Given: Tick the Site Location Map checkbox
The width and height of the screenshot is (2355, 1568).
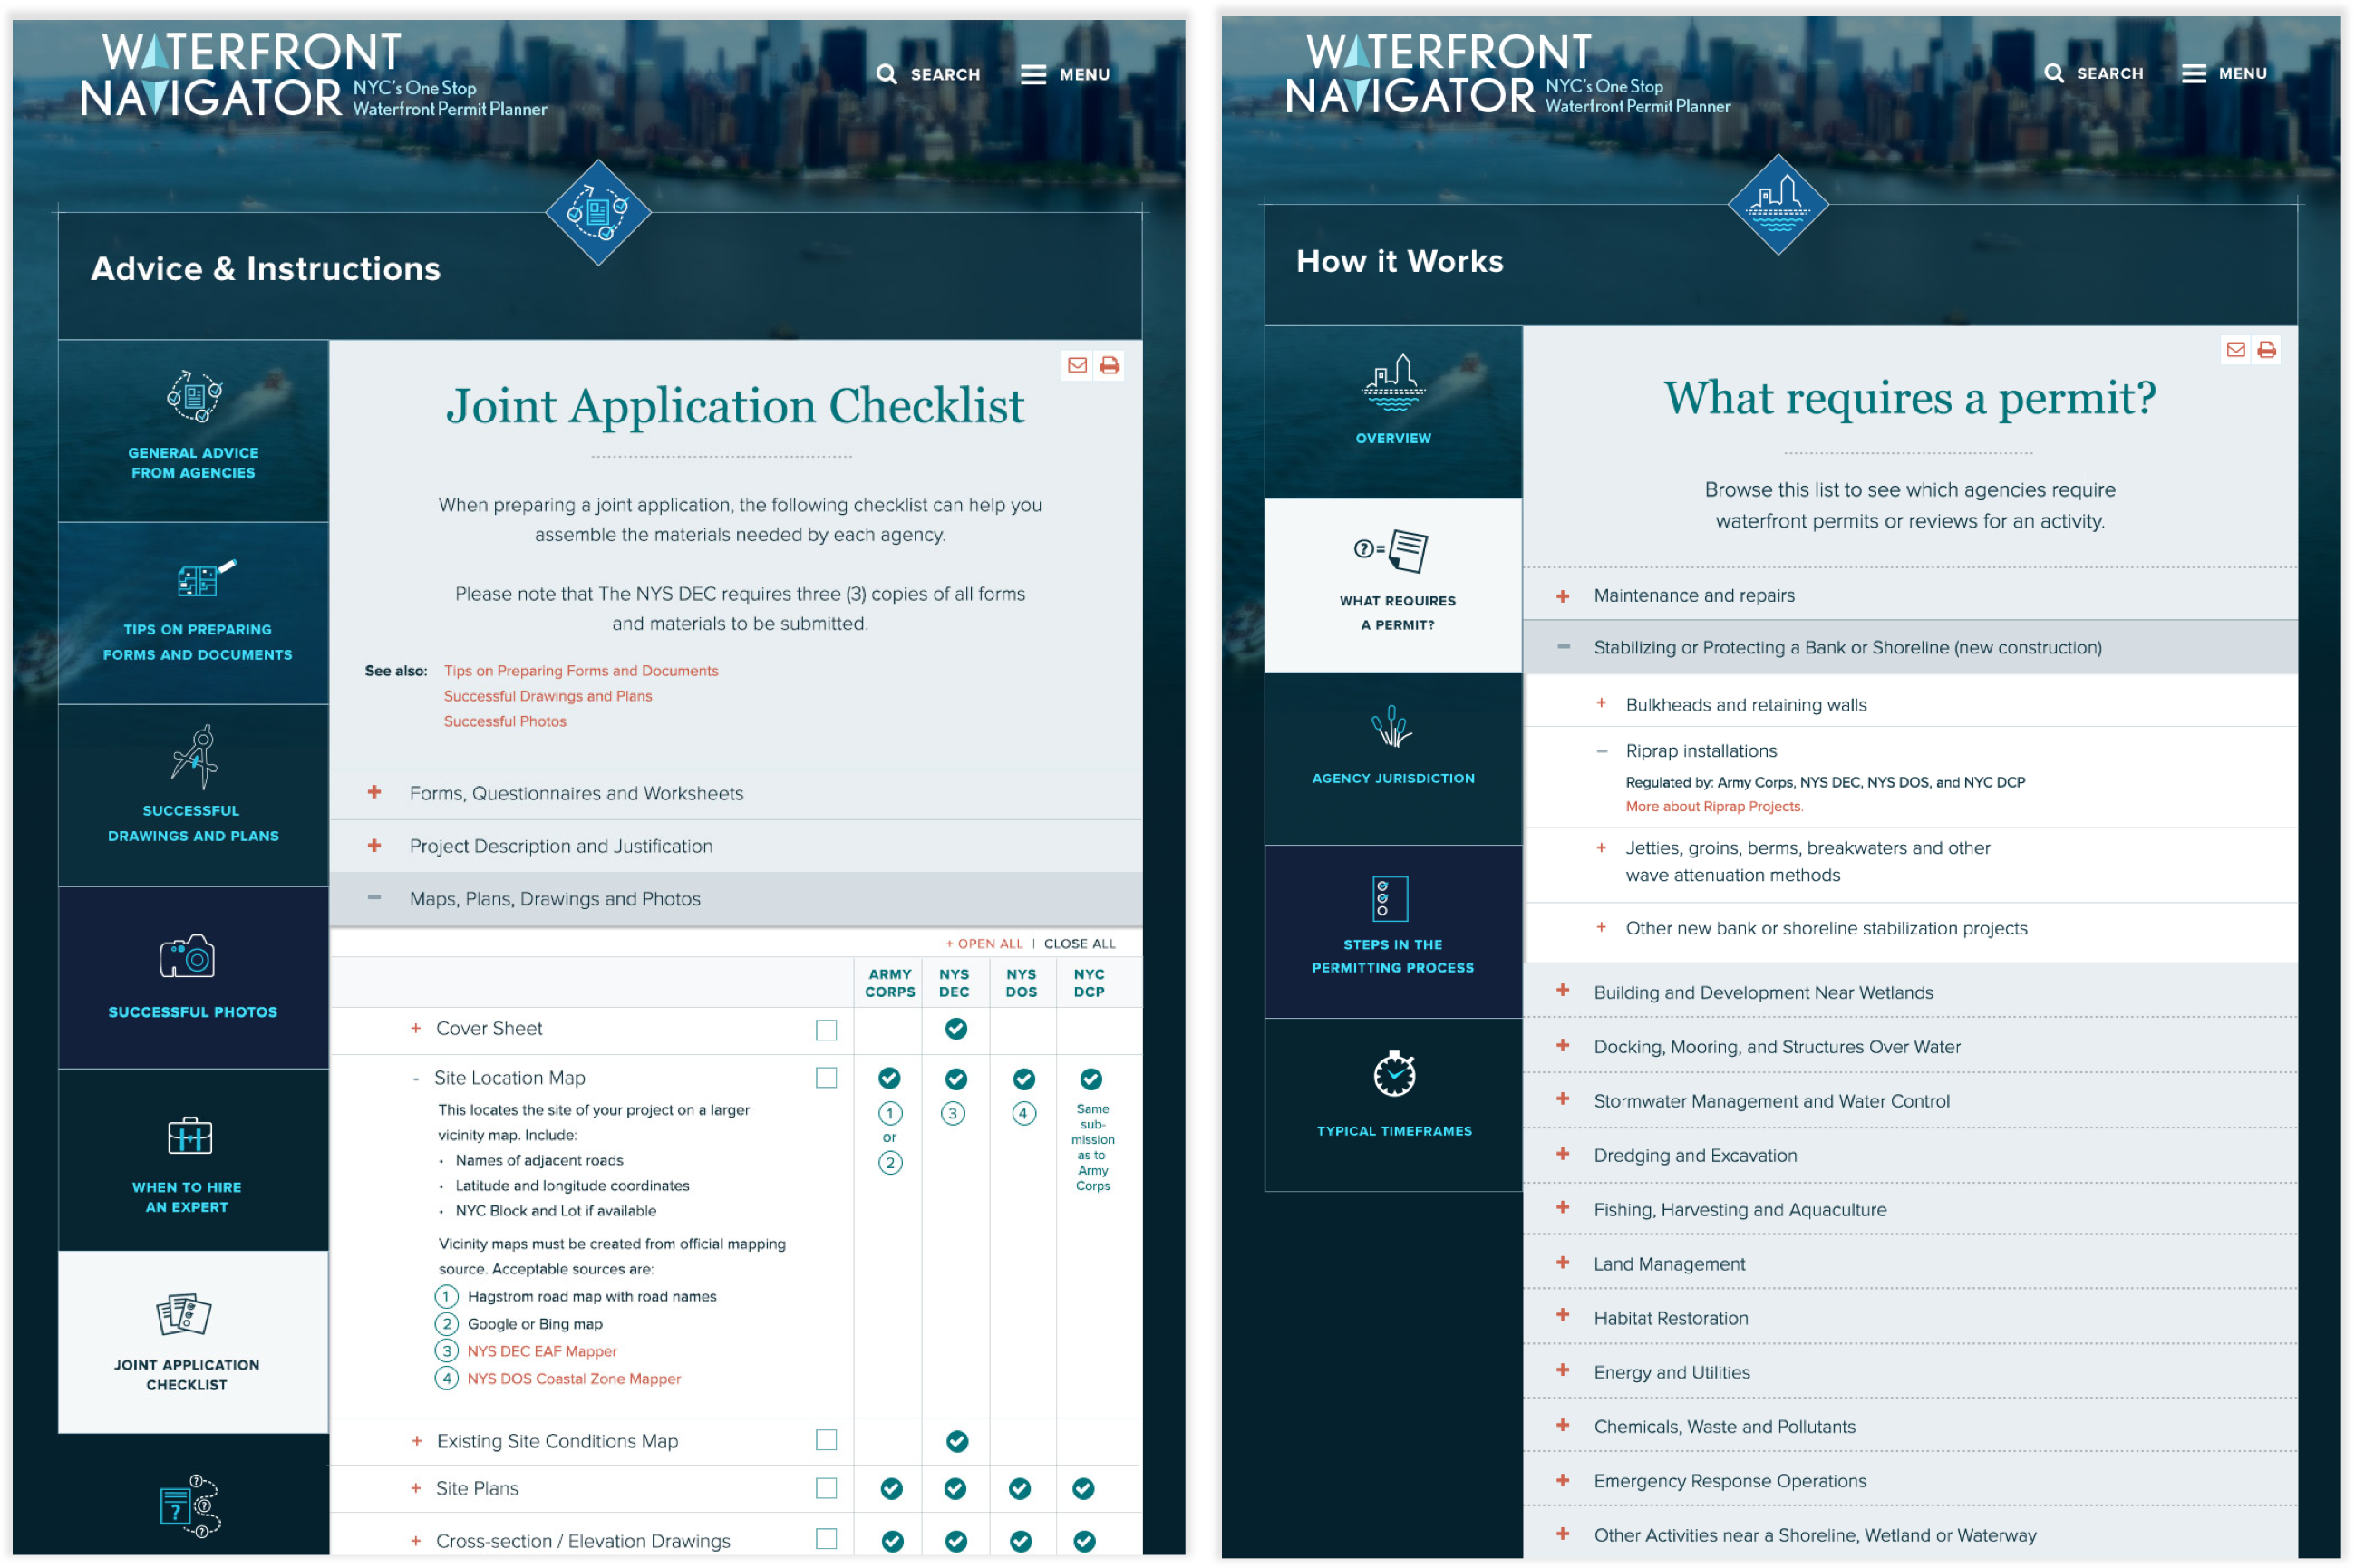Looking at the screenshot, I should point(826,1078).
